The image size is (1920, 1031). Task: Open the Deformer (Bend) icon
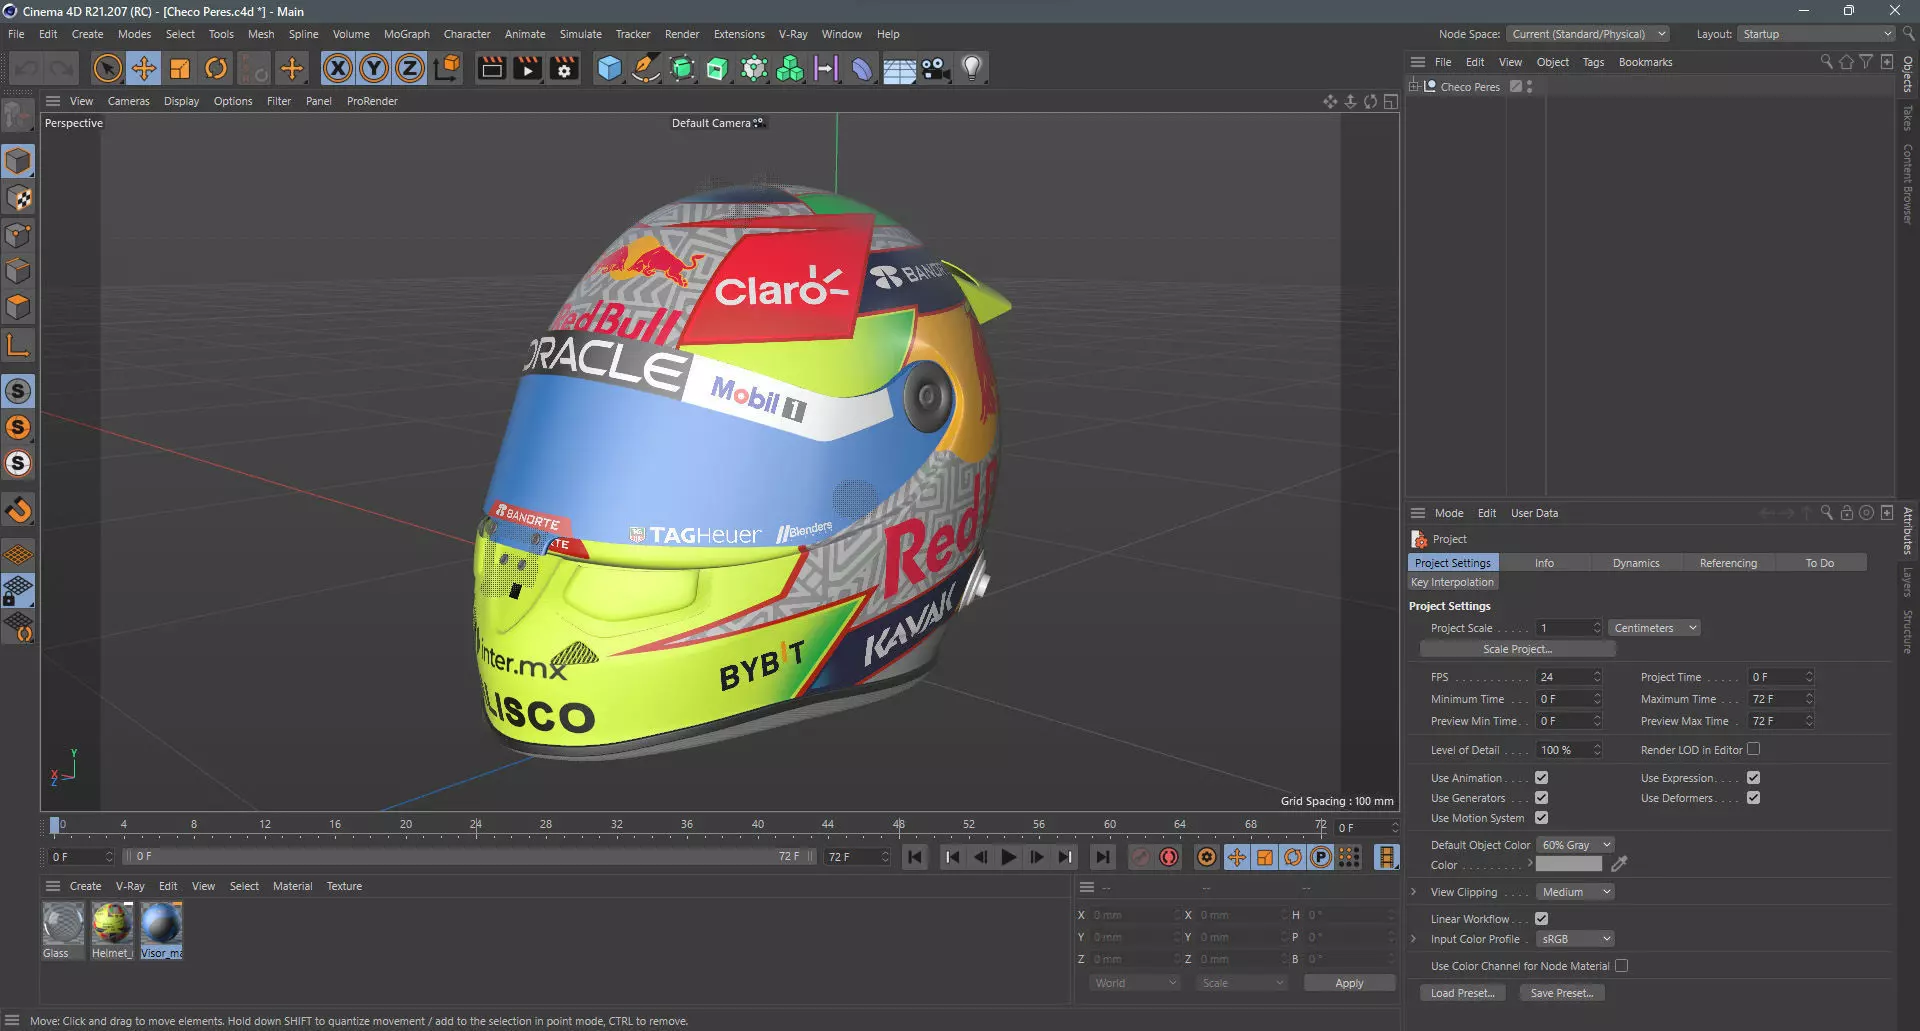click(x=862, y=68)
